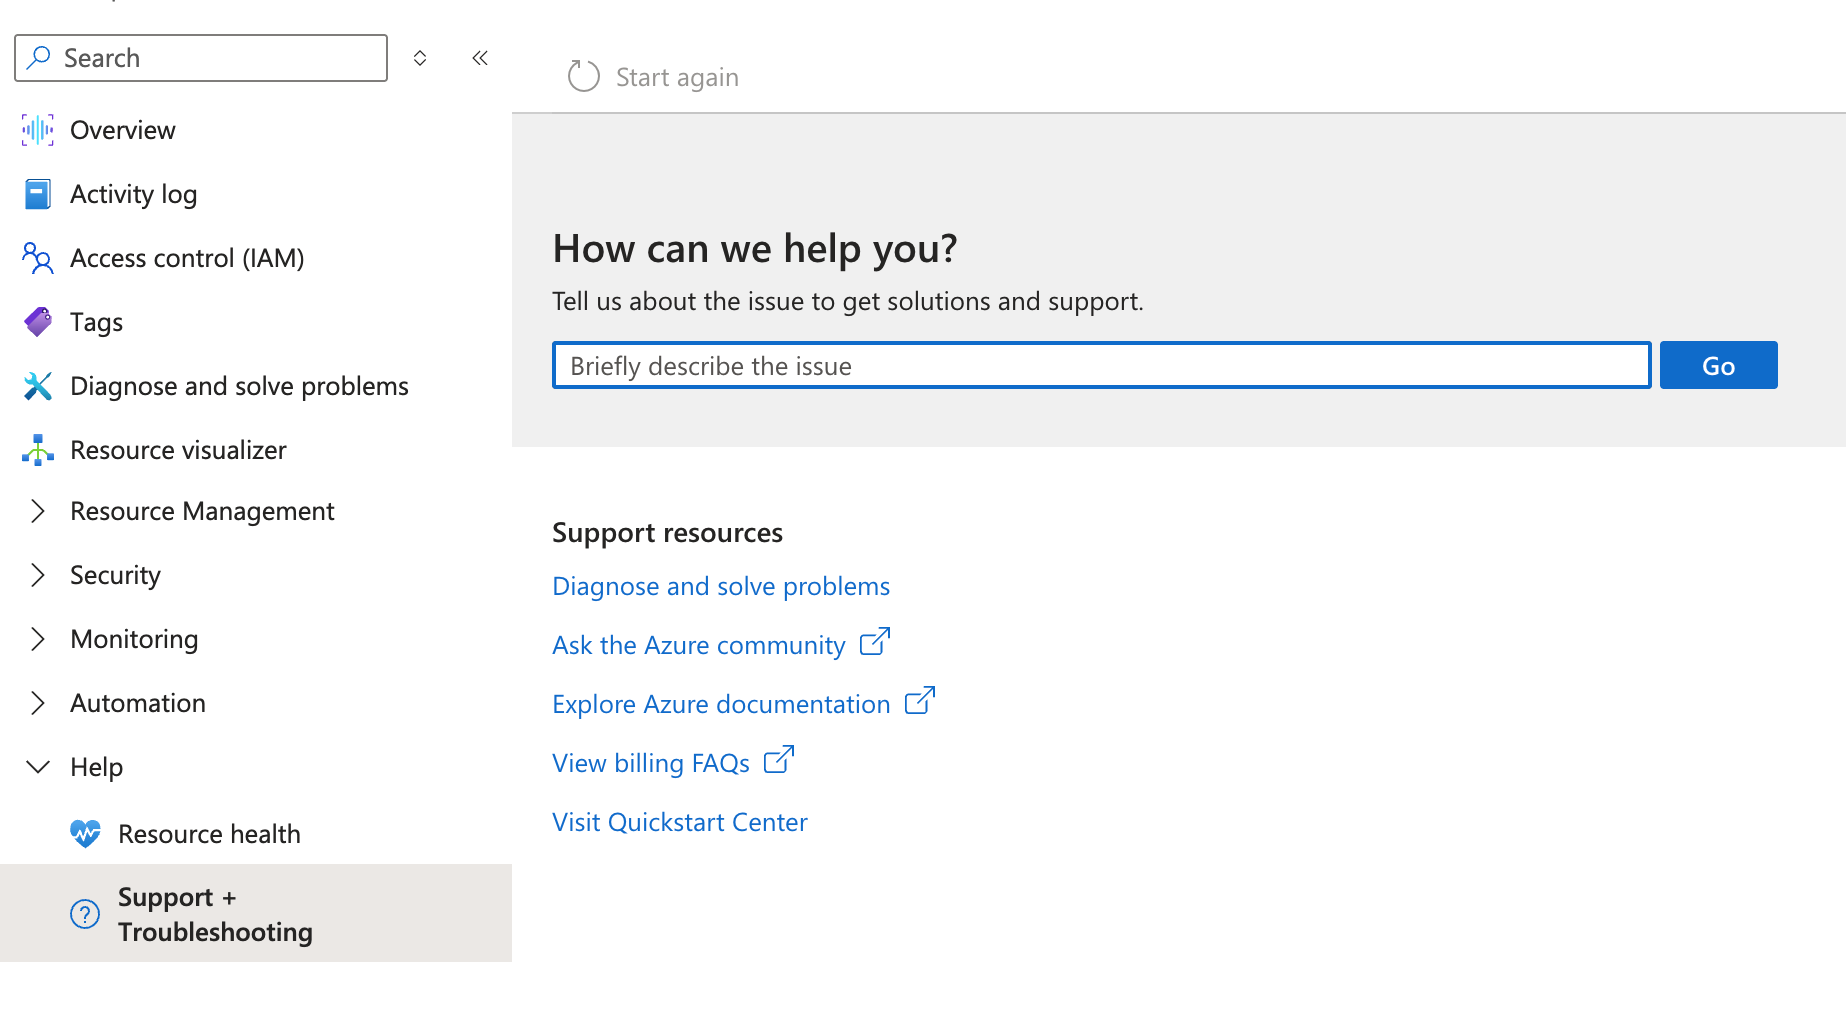The height and width of the screenshot is (1018, 1846).
Task: Expand the Monitoring section
Action: click(38, 639)
